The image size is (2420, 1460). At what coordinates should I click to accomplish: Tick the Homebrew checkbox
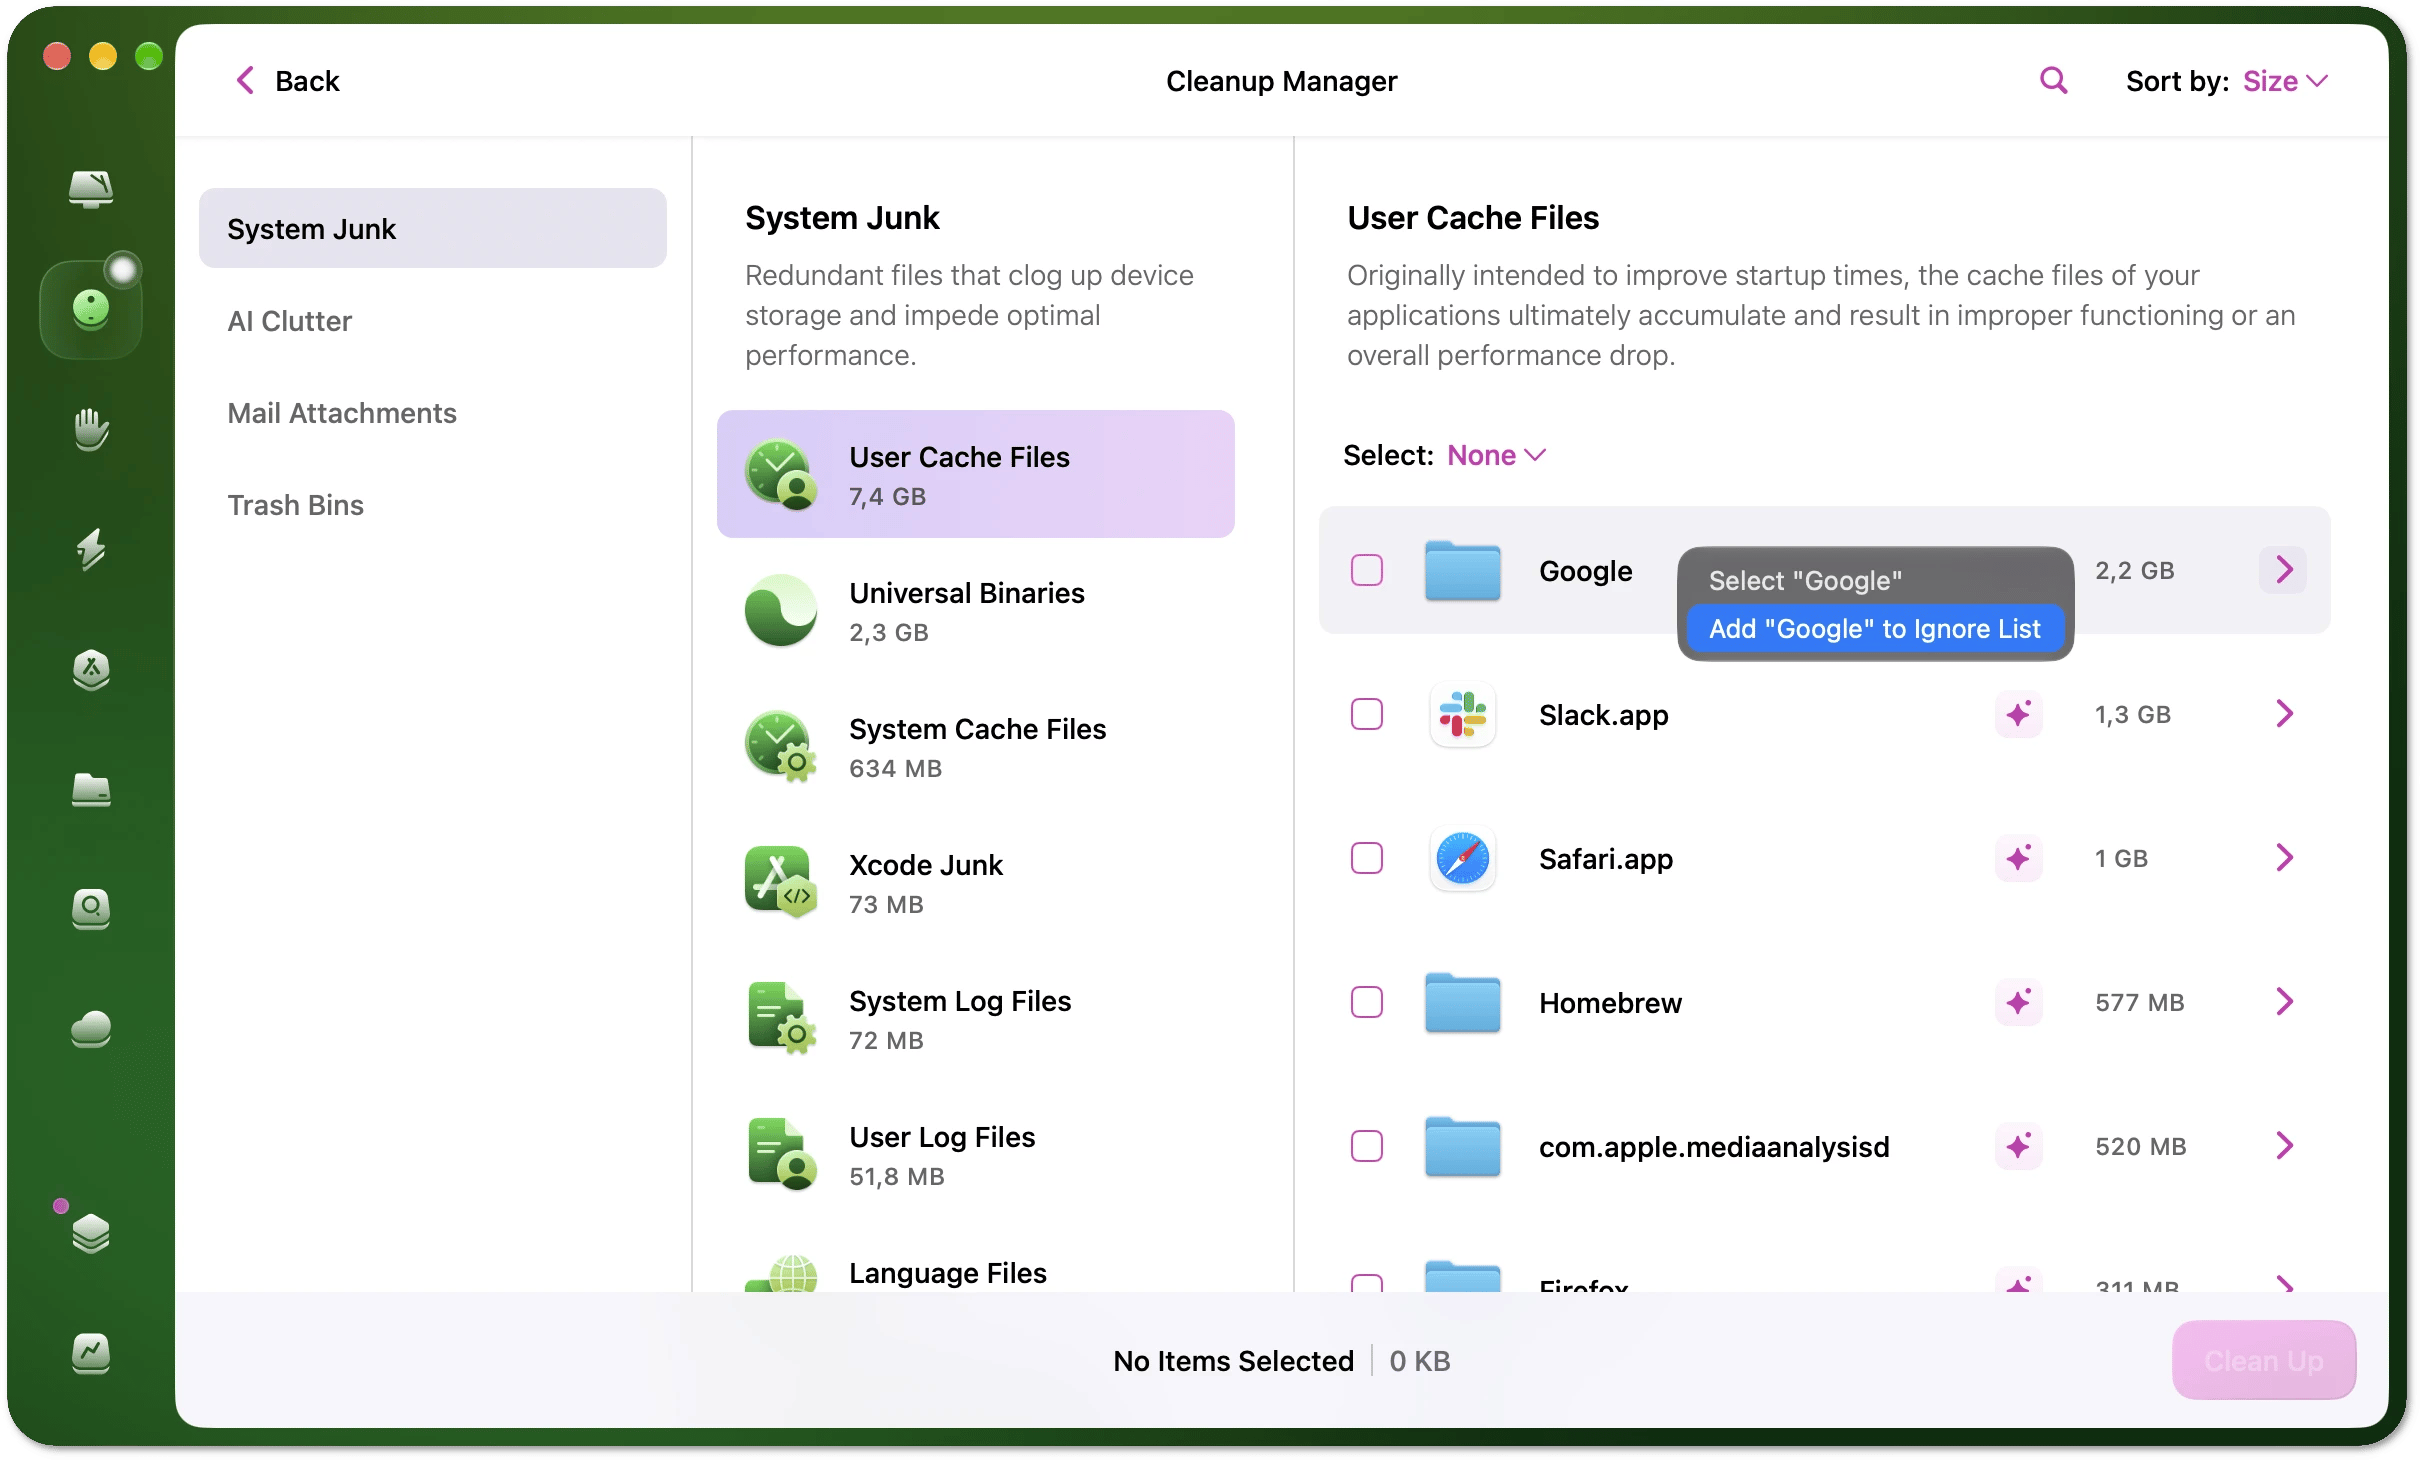1366,1002
